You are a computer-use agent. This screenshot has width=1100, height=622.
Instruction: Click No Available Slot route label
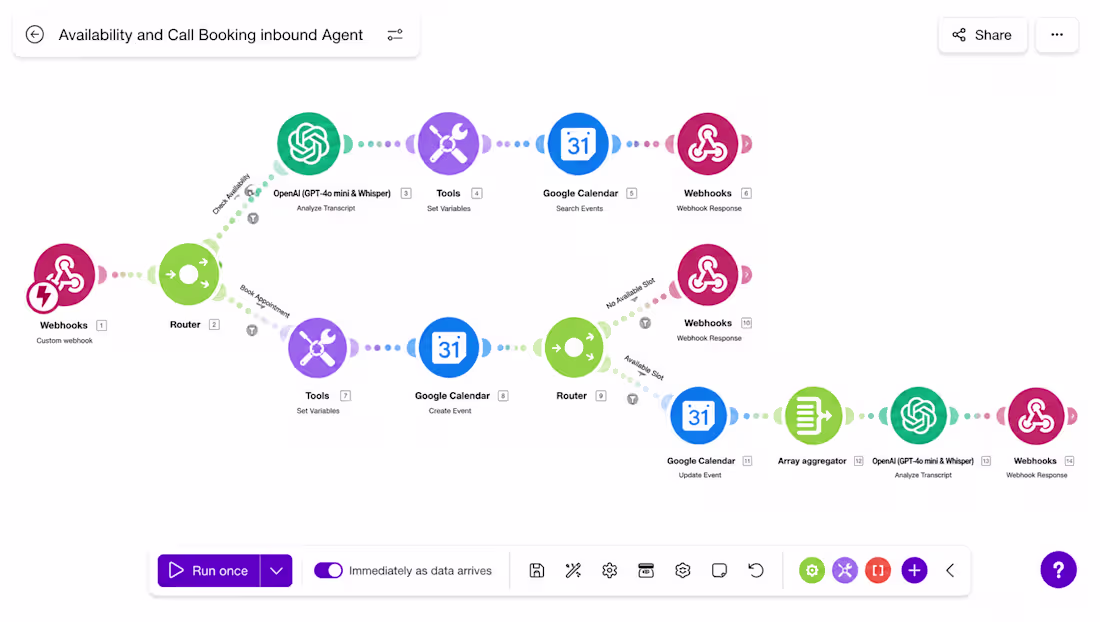(x=630, y=293)
